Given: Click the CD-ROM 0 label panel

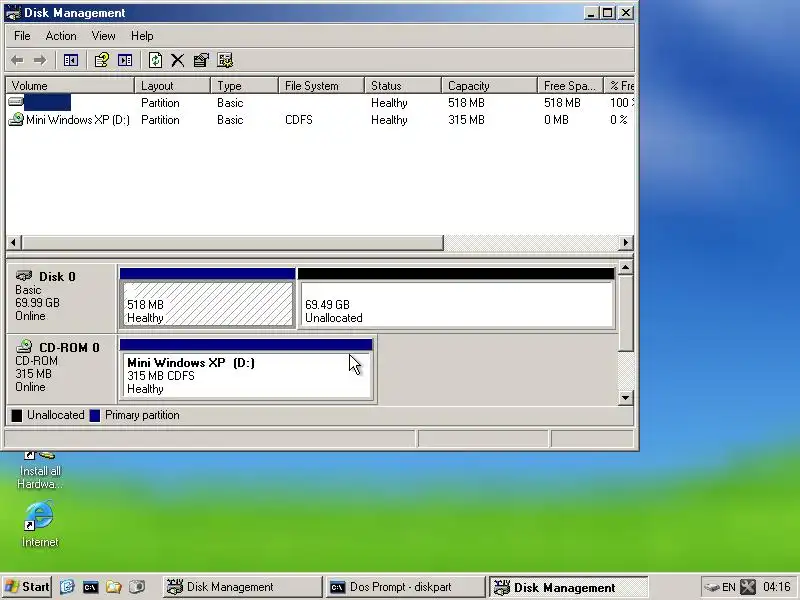Looking at the screenshot, I should point(61,368).
